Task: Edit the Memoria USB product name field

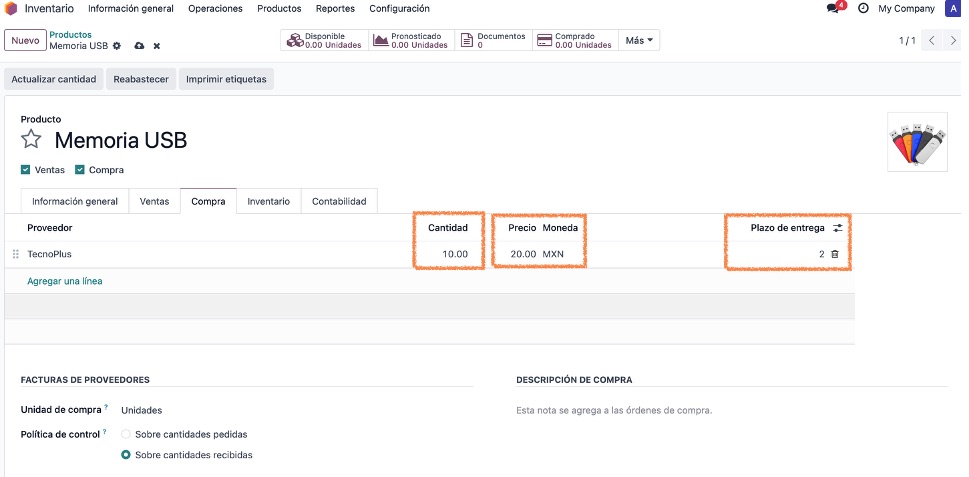Action: pos(121,140)
